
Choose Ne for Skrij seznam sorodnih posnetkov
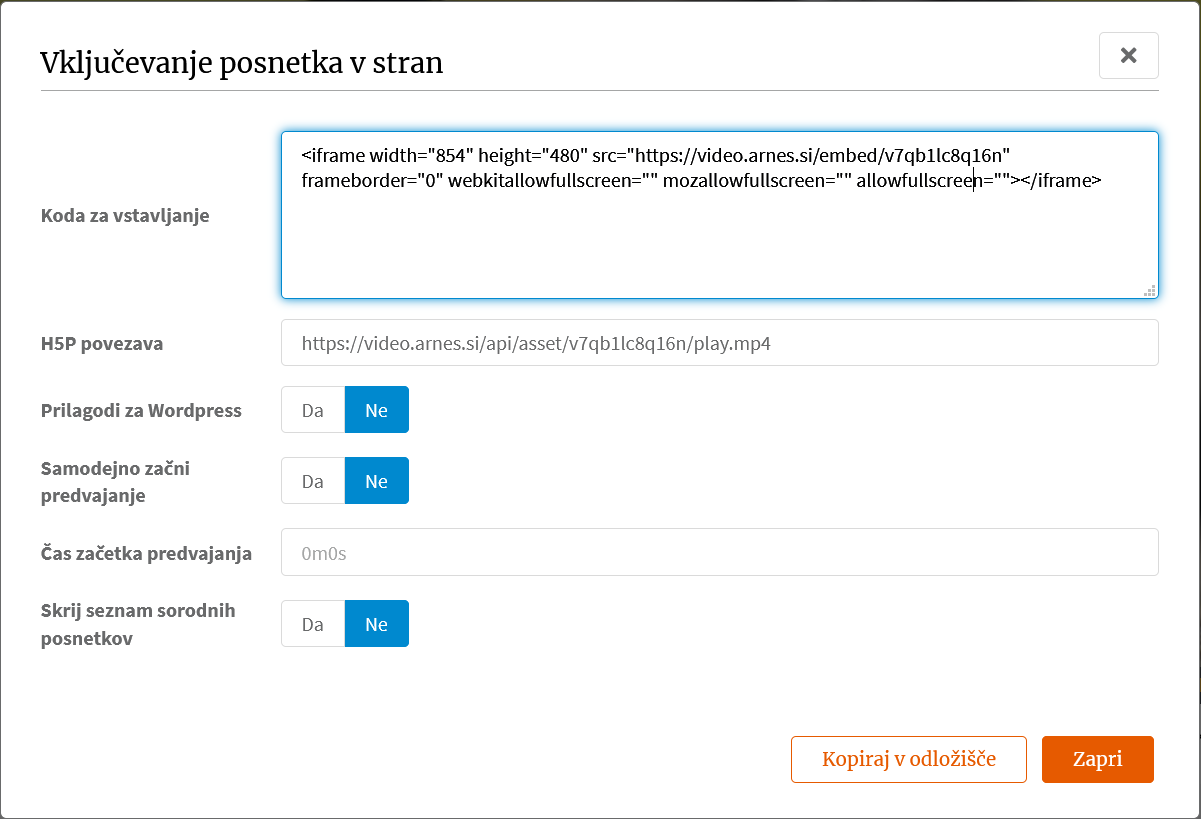coord(377,624)
